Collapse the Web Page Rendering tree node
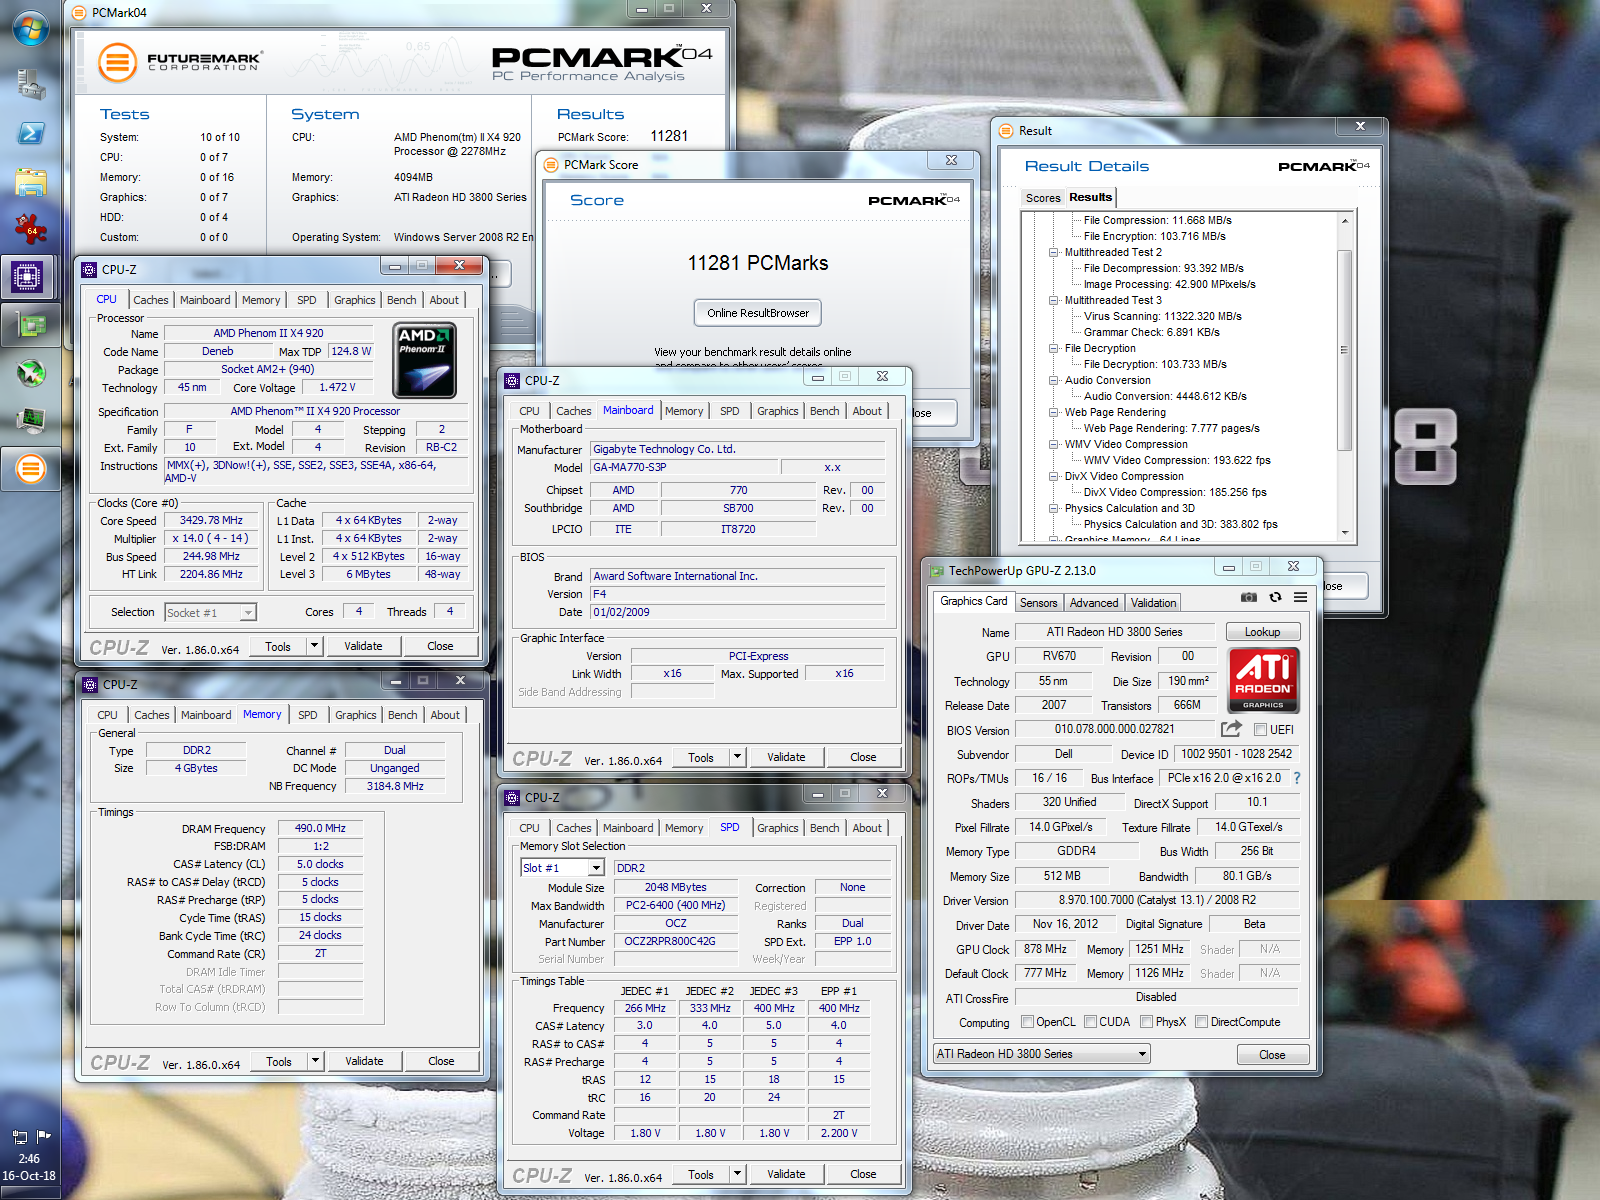This screenshot has height=1200, width=1600. pyautogui.click(x=1053, y=412)
